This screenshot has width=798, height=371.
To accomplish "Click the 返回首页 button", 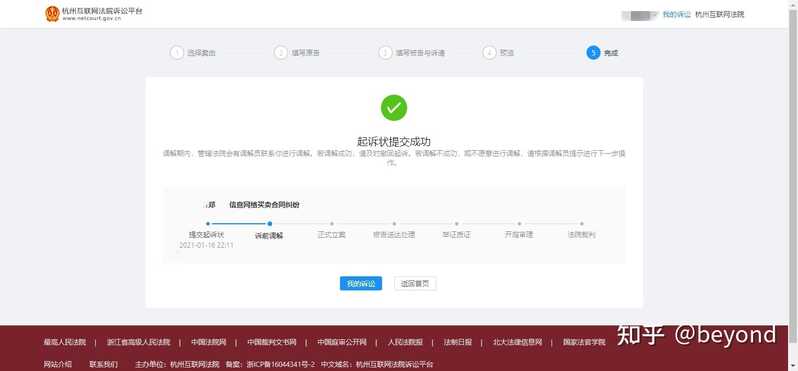I will tap(415, 283).
